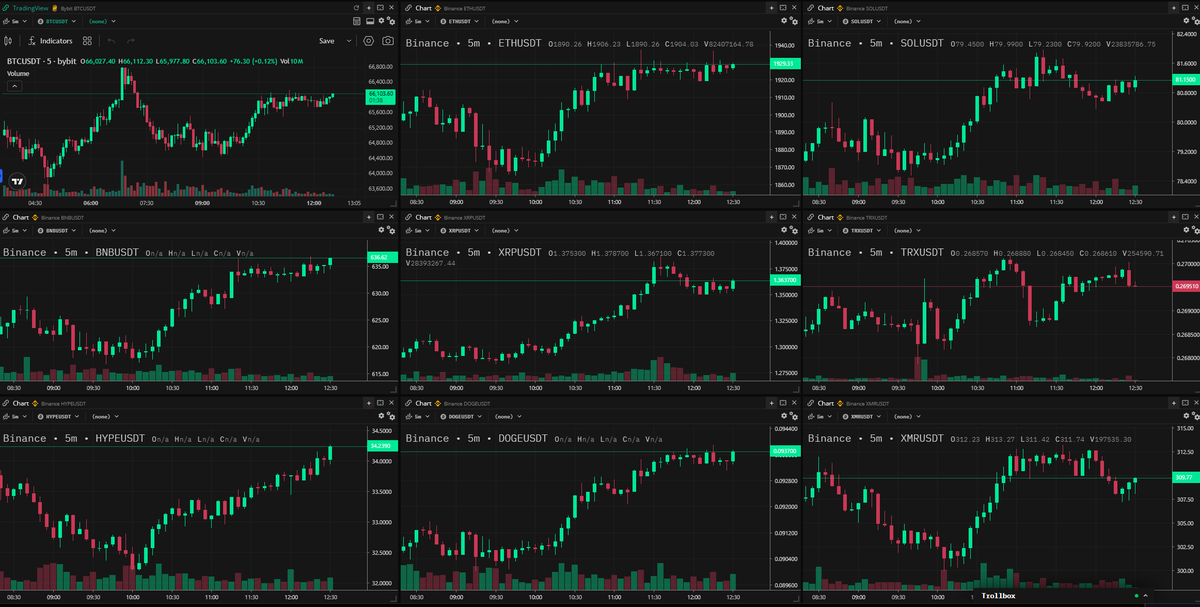Viewport: 1200px width, 607px height.
Task: Click link icon of XMRUSDT chart panel
Action: pyautogui.click(x=811, y=403)
